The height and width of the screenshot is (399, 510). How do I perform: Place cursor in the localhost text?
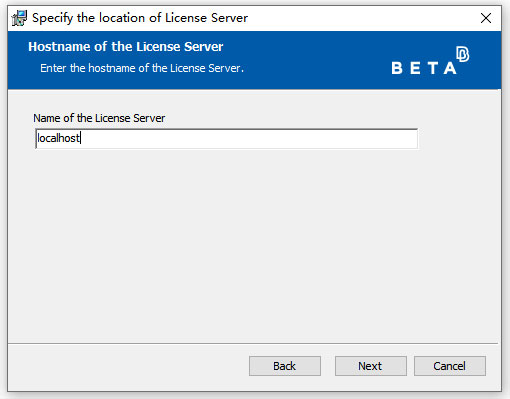coord(58,138)
